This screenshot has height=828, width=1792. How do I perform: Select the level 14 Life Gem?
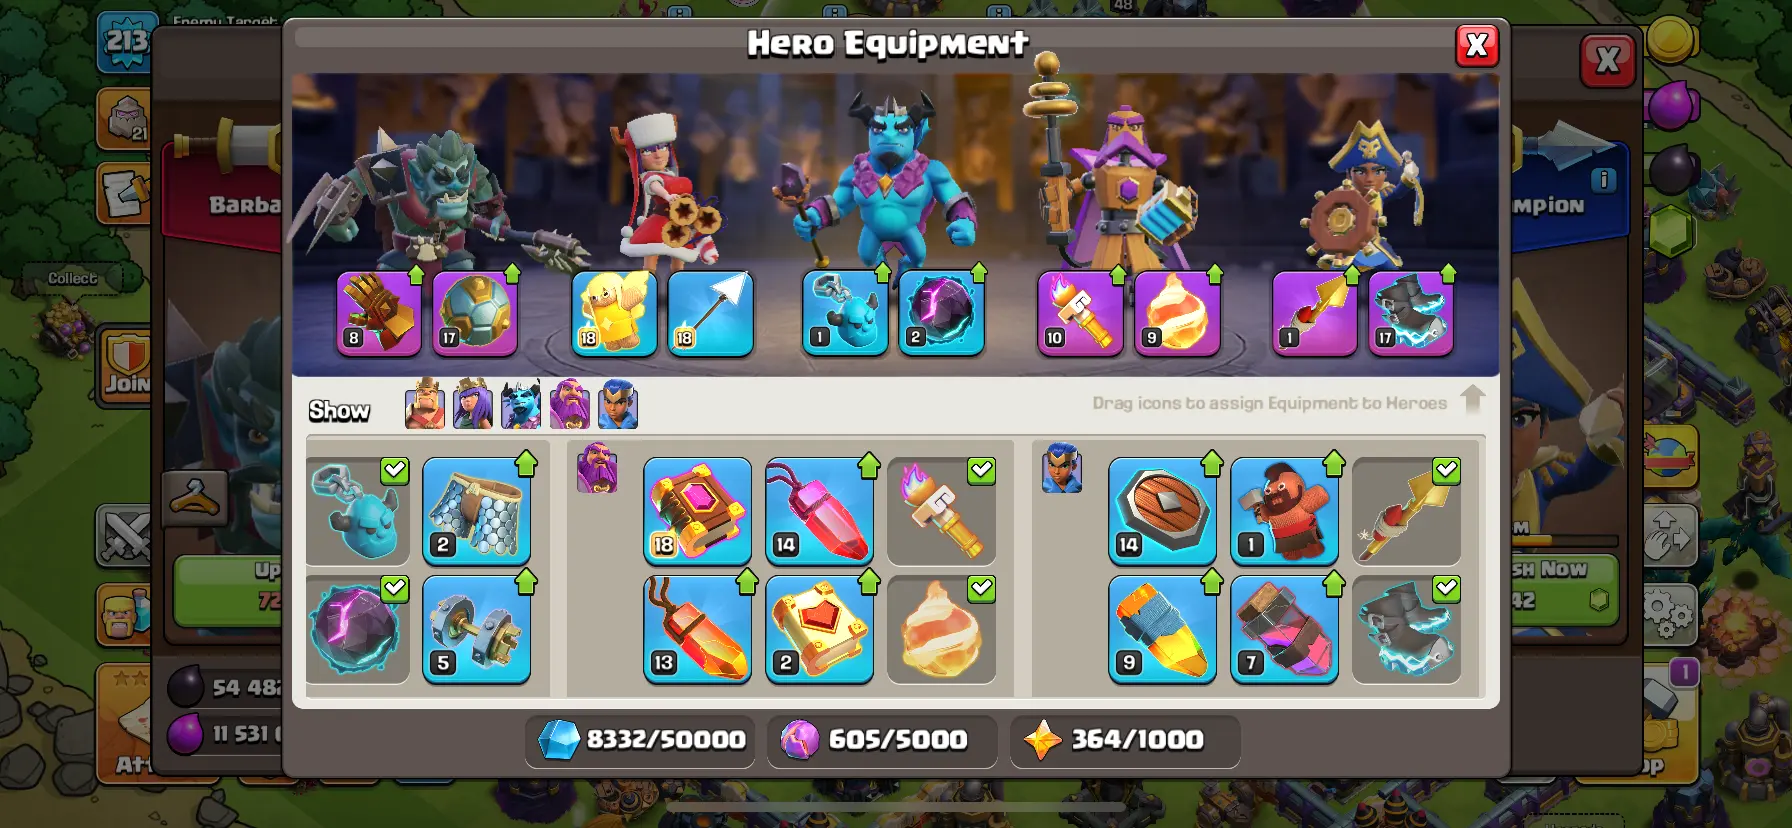coord(819,511)
